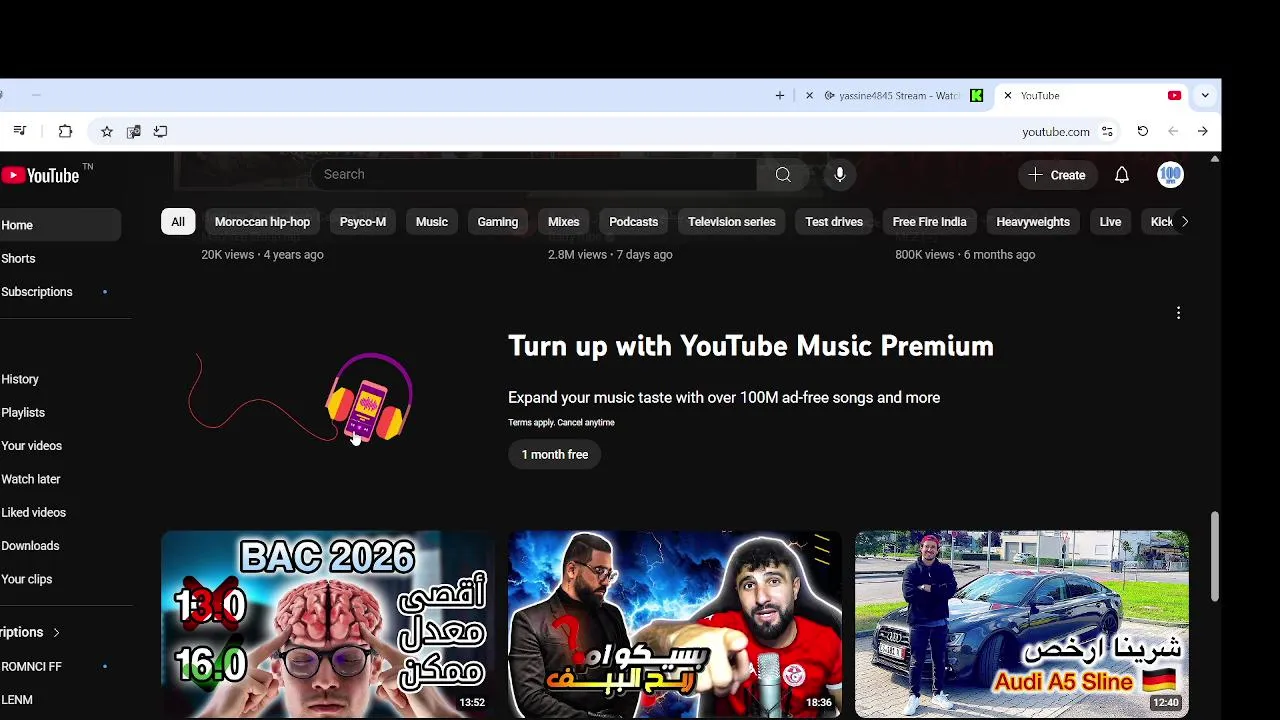Reload the page with the refresh icon
The height and width of the screenshot is (720, 1280).
pyautogui.click(x=1142, y=131)
